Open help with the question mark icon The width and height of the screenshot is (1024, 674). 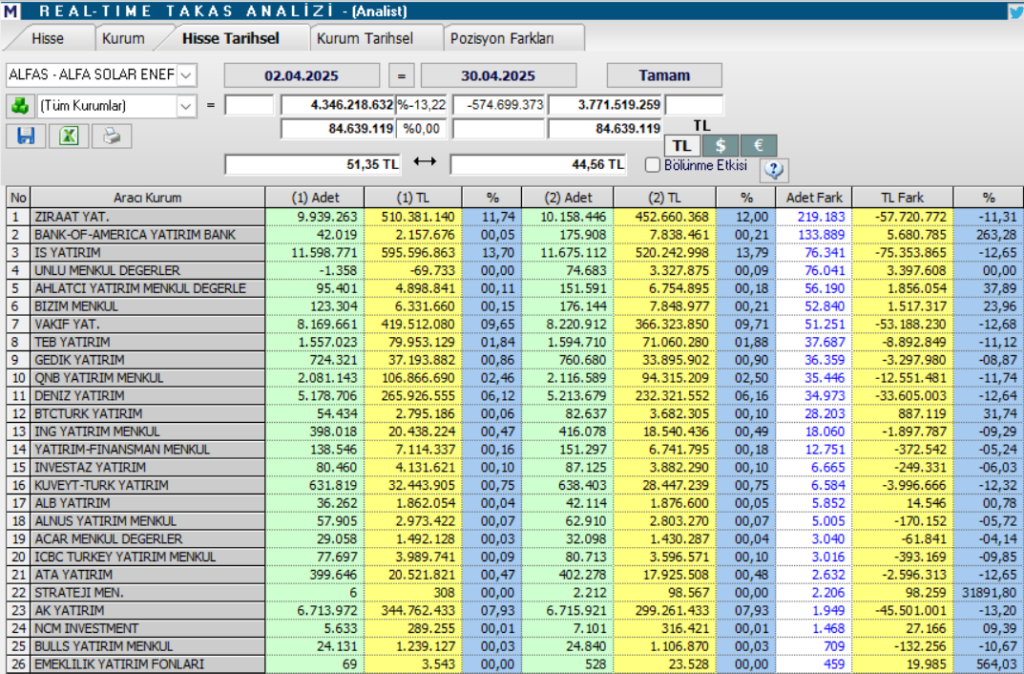pos(774,170)
